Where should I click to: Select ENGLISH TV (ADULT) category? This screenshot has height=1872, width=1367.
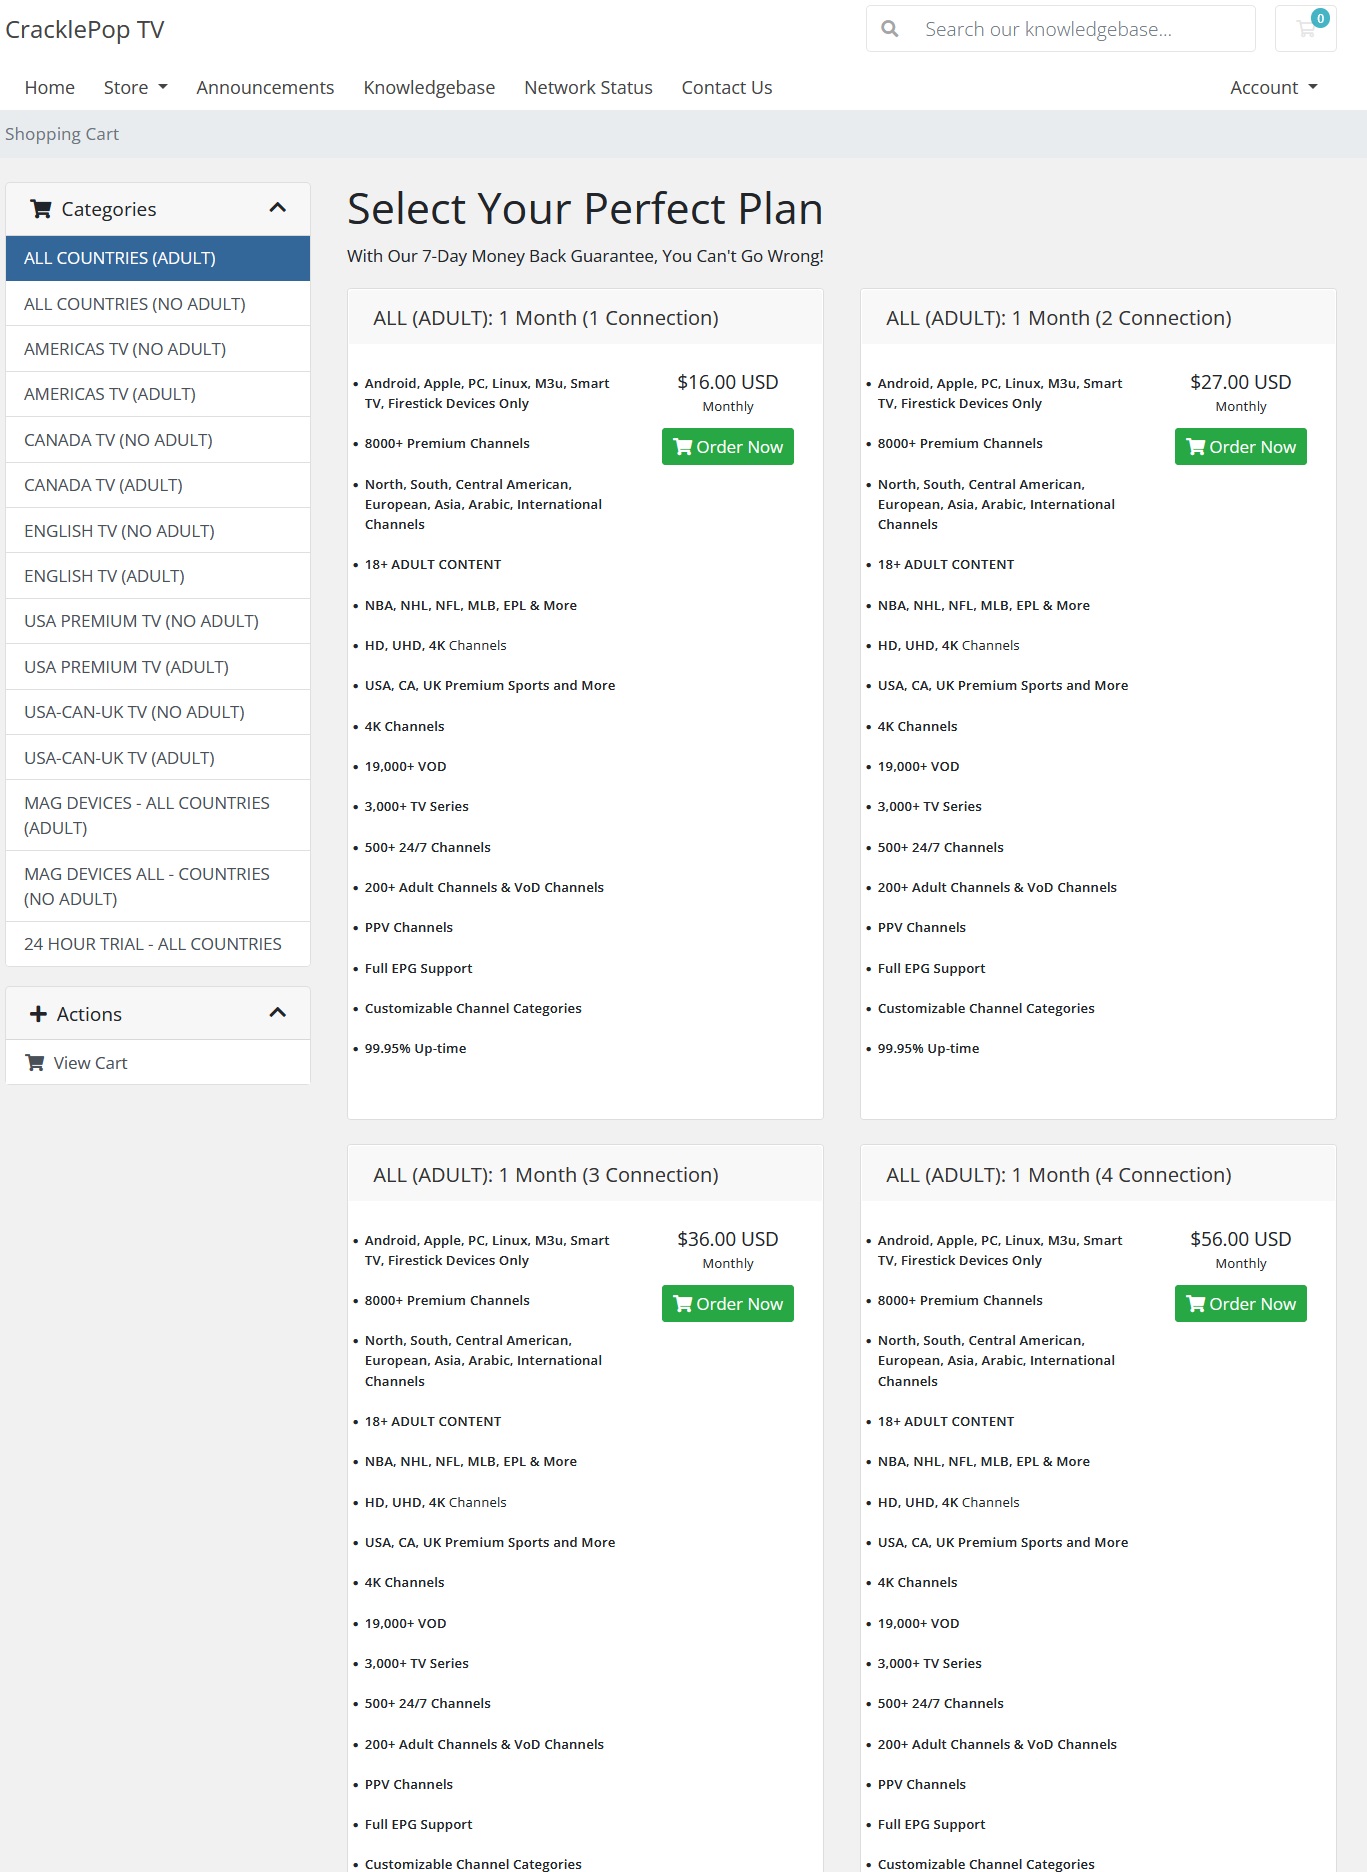(x=158, y=576)
